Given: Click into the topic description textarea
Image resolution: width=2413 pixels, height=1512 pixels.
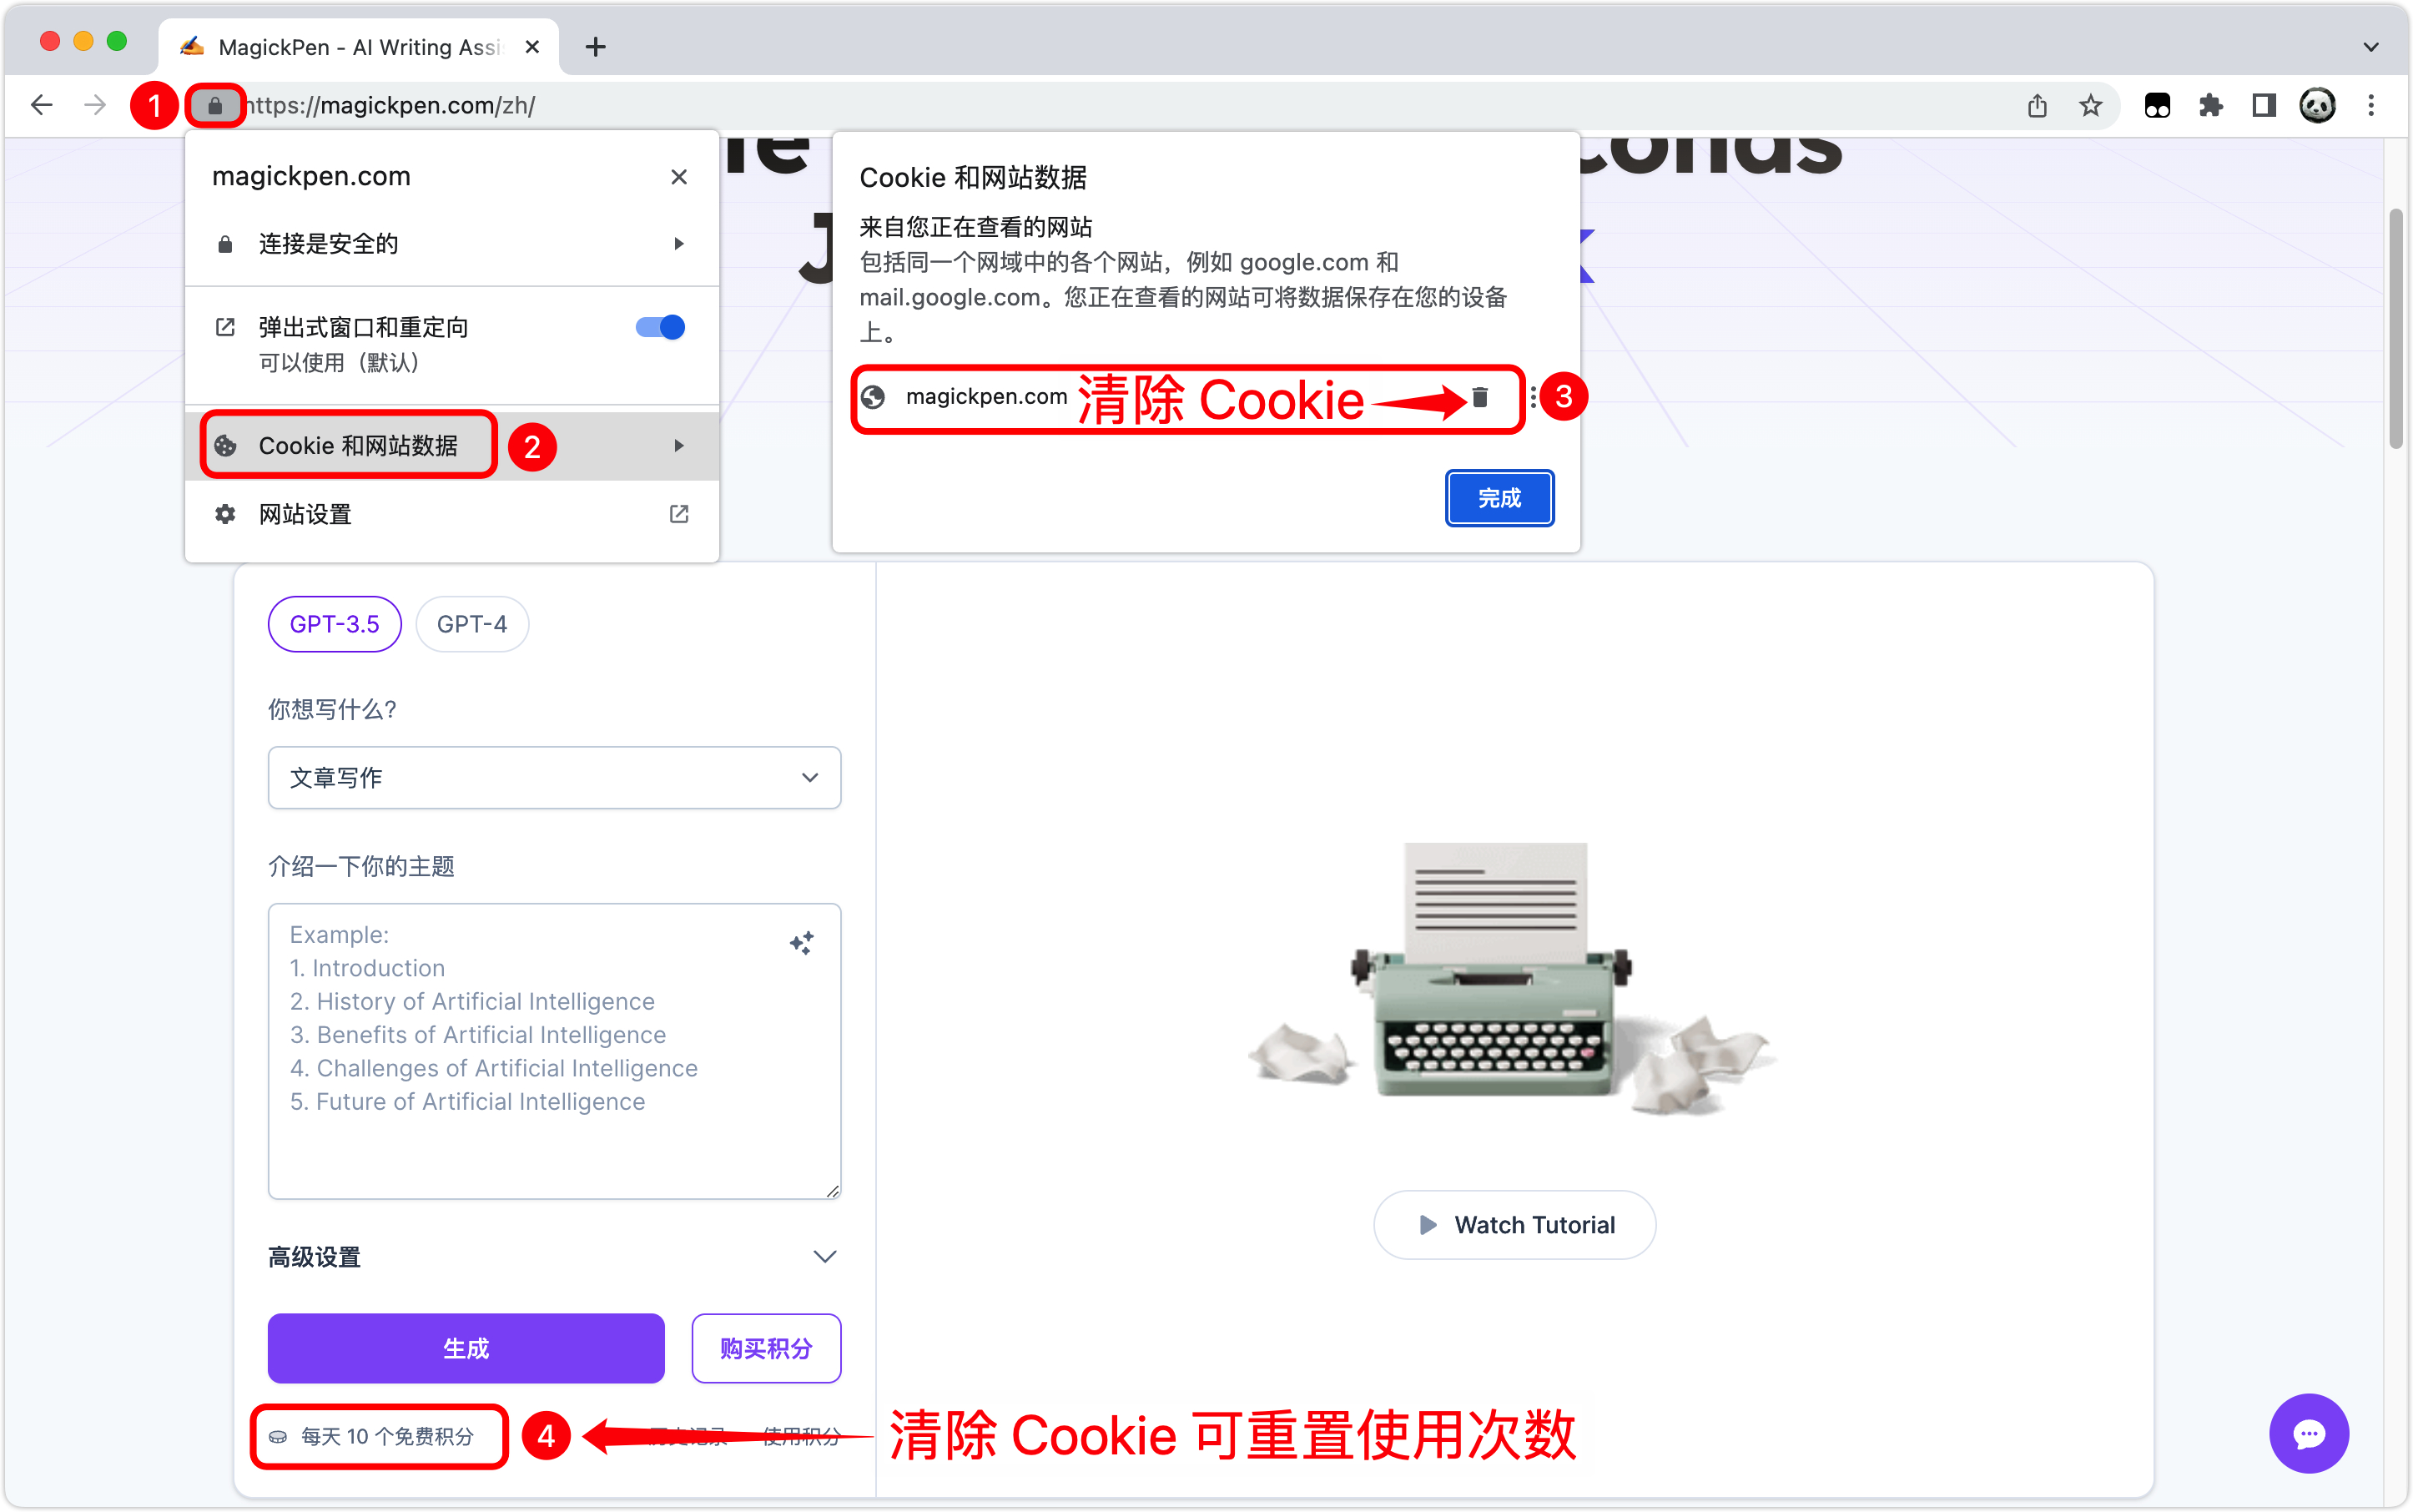Looking at the screenshot, I should 554,1051.
